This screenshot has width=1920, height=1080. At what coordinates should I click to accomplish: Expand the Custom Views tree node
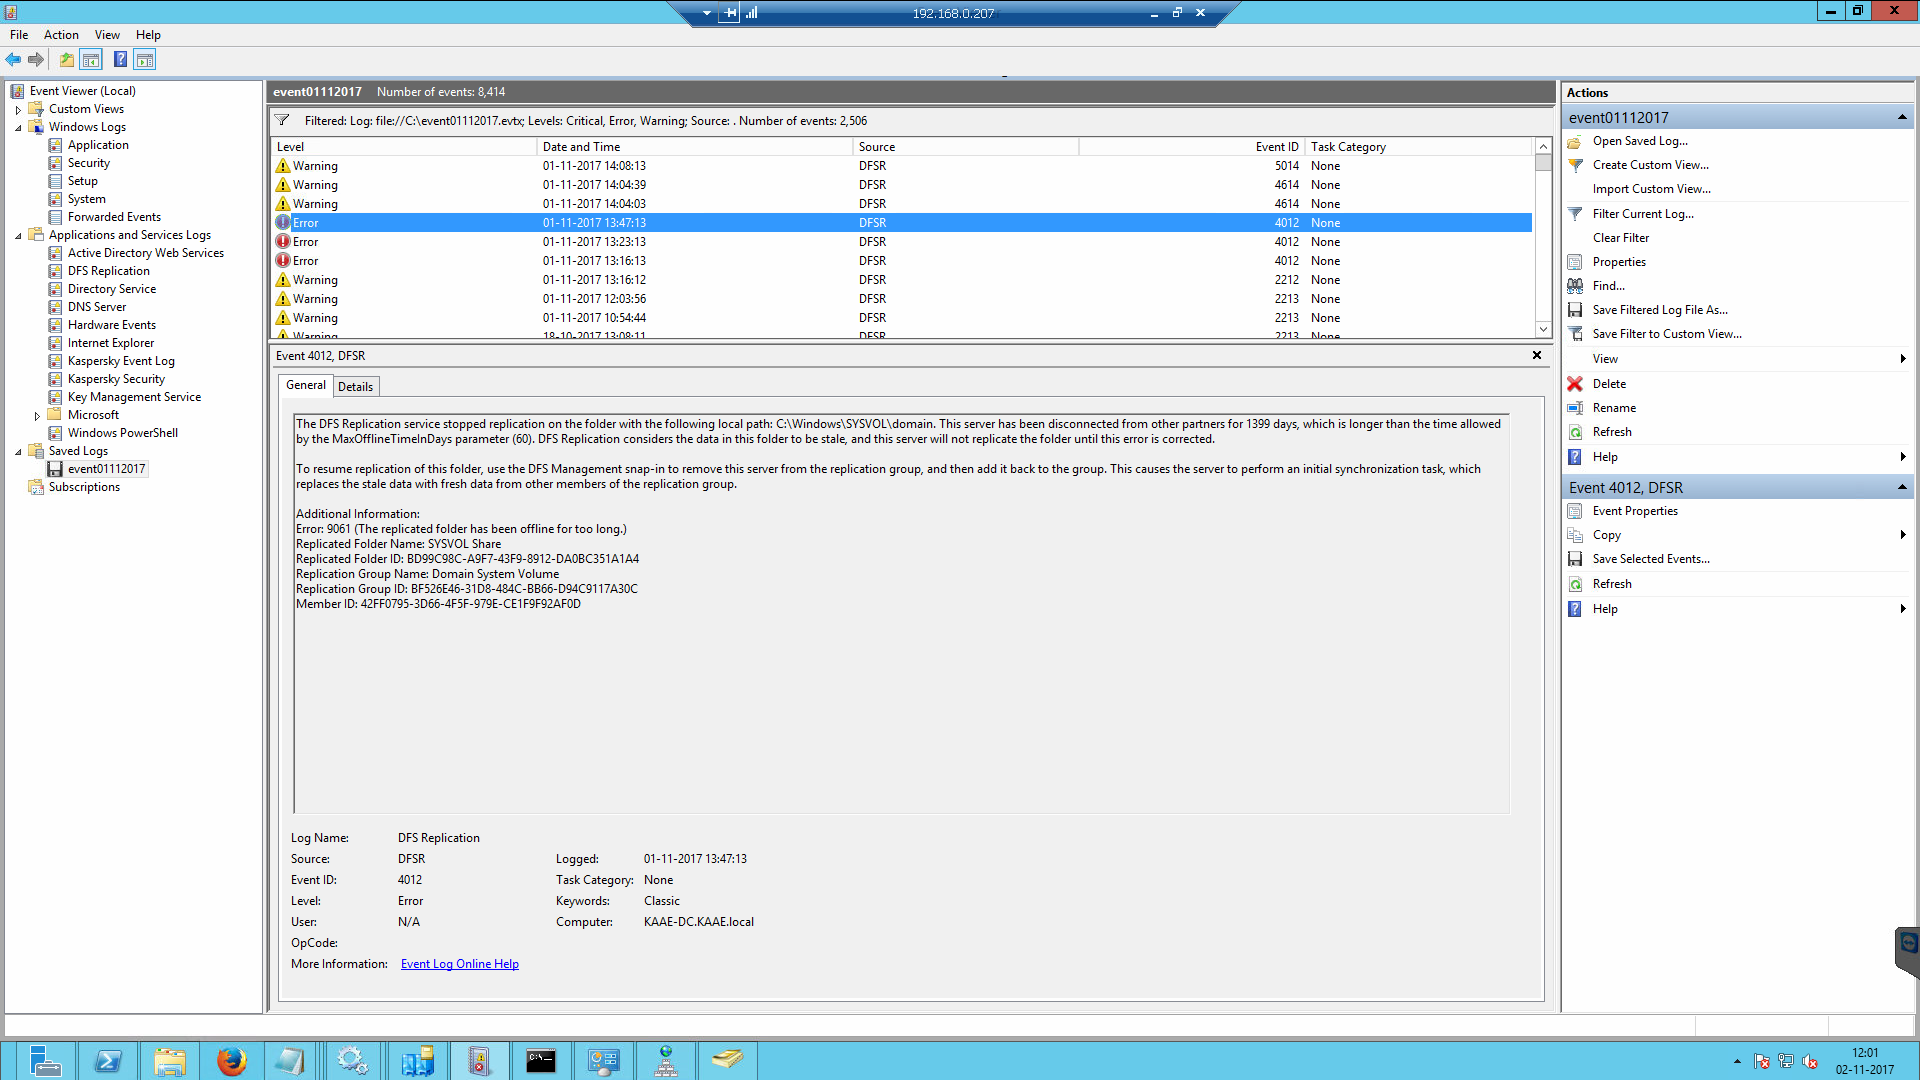18,110
